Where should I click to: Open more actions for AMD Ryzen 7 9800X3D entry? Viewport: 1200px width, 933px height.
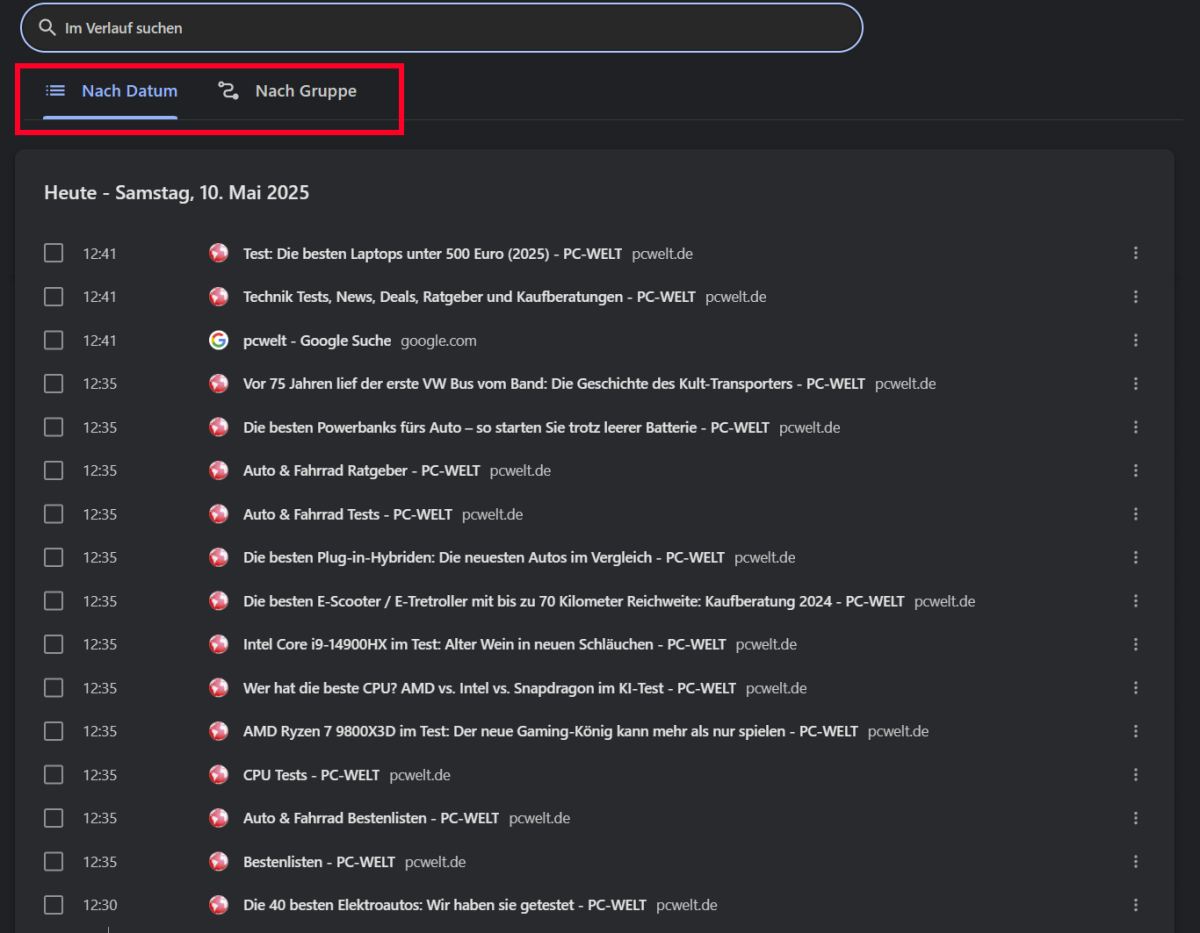[1135, 731]
